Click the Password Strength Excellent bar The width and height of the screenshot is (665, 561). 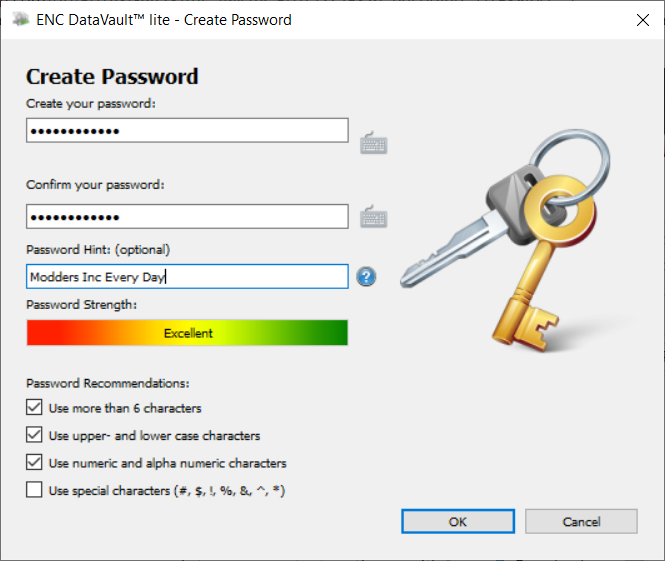[x=187, y=333]
